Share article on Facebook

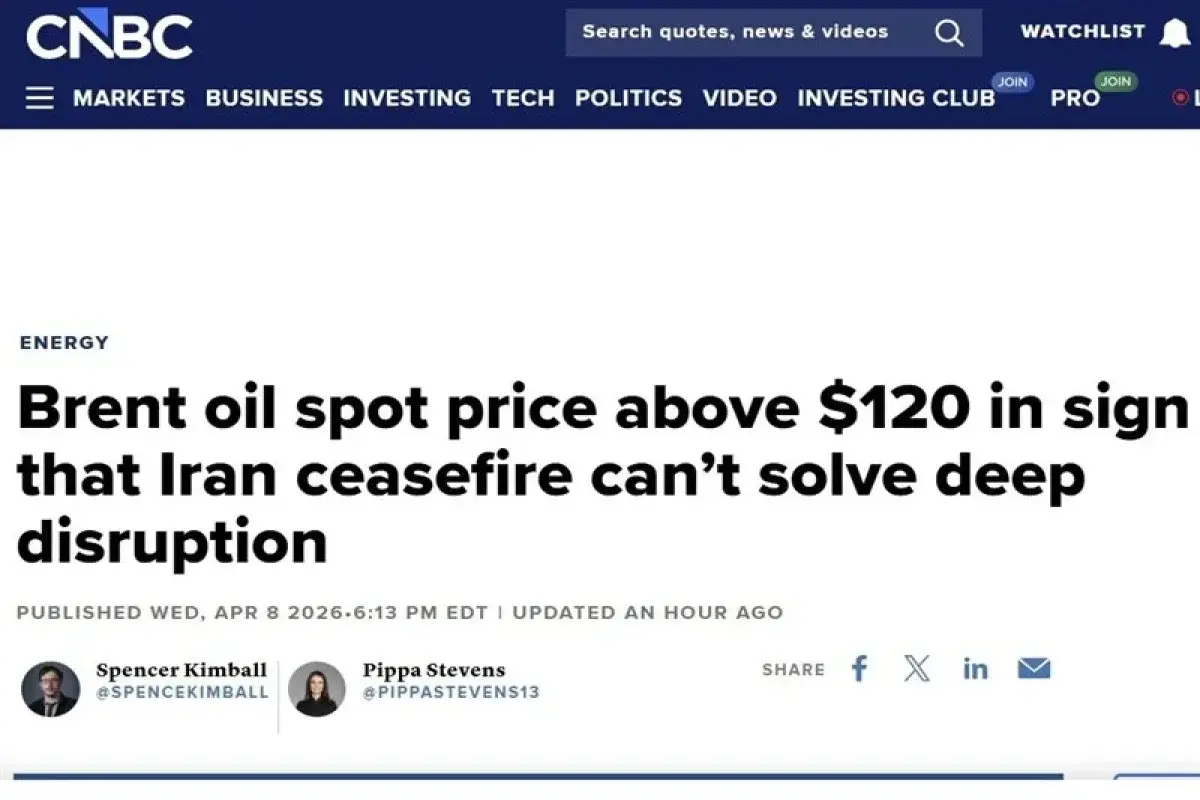point(859,669)
